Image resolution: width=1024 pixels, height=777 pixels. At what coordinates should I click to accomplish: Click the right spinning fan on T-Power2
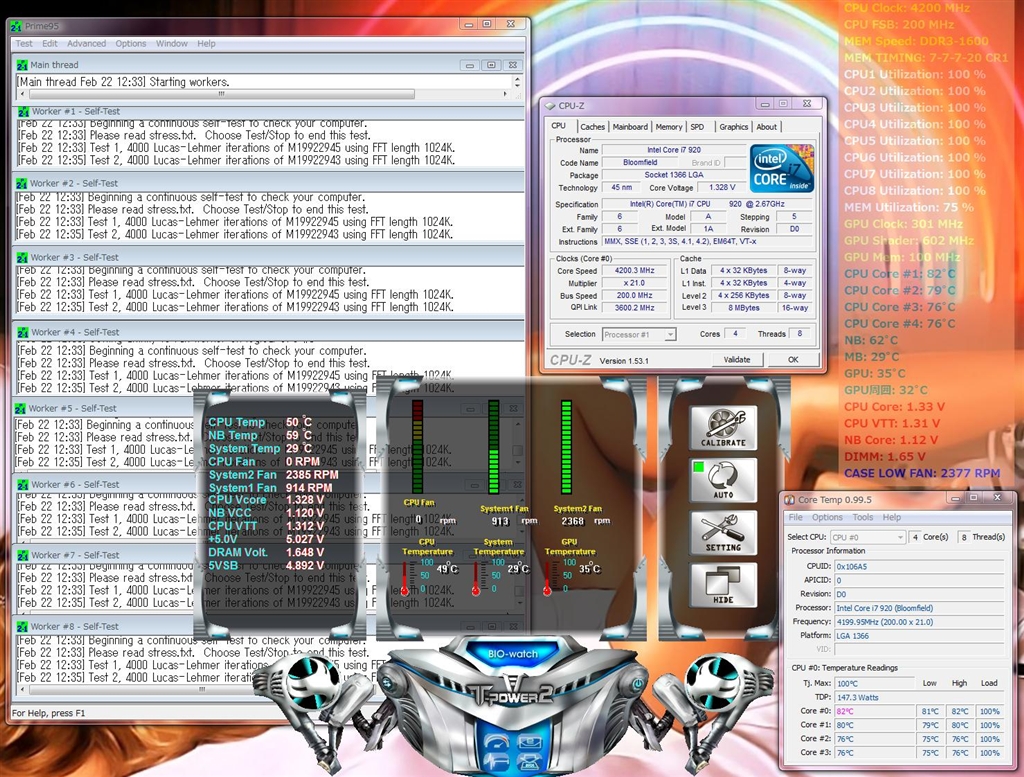click(x=711, y=680)
